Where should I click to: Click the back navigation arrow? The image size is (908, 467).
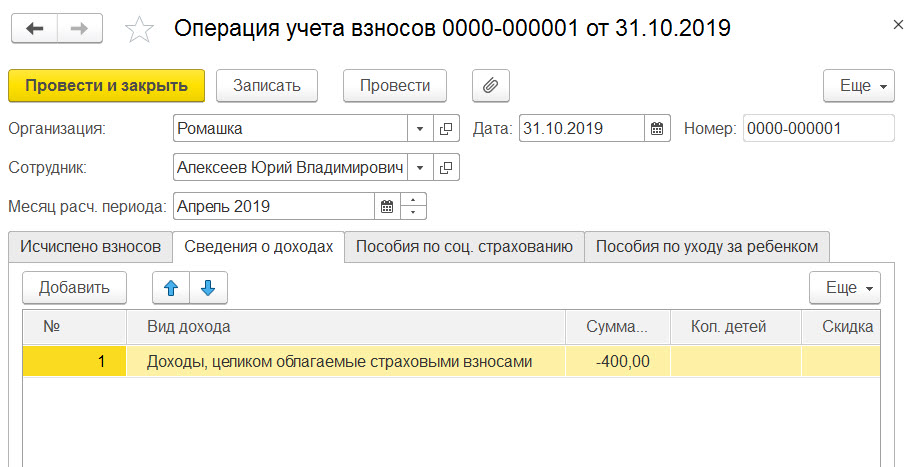35,28
